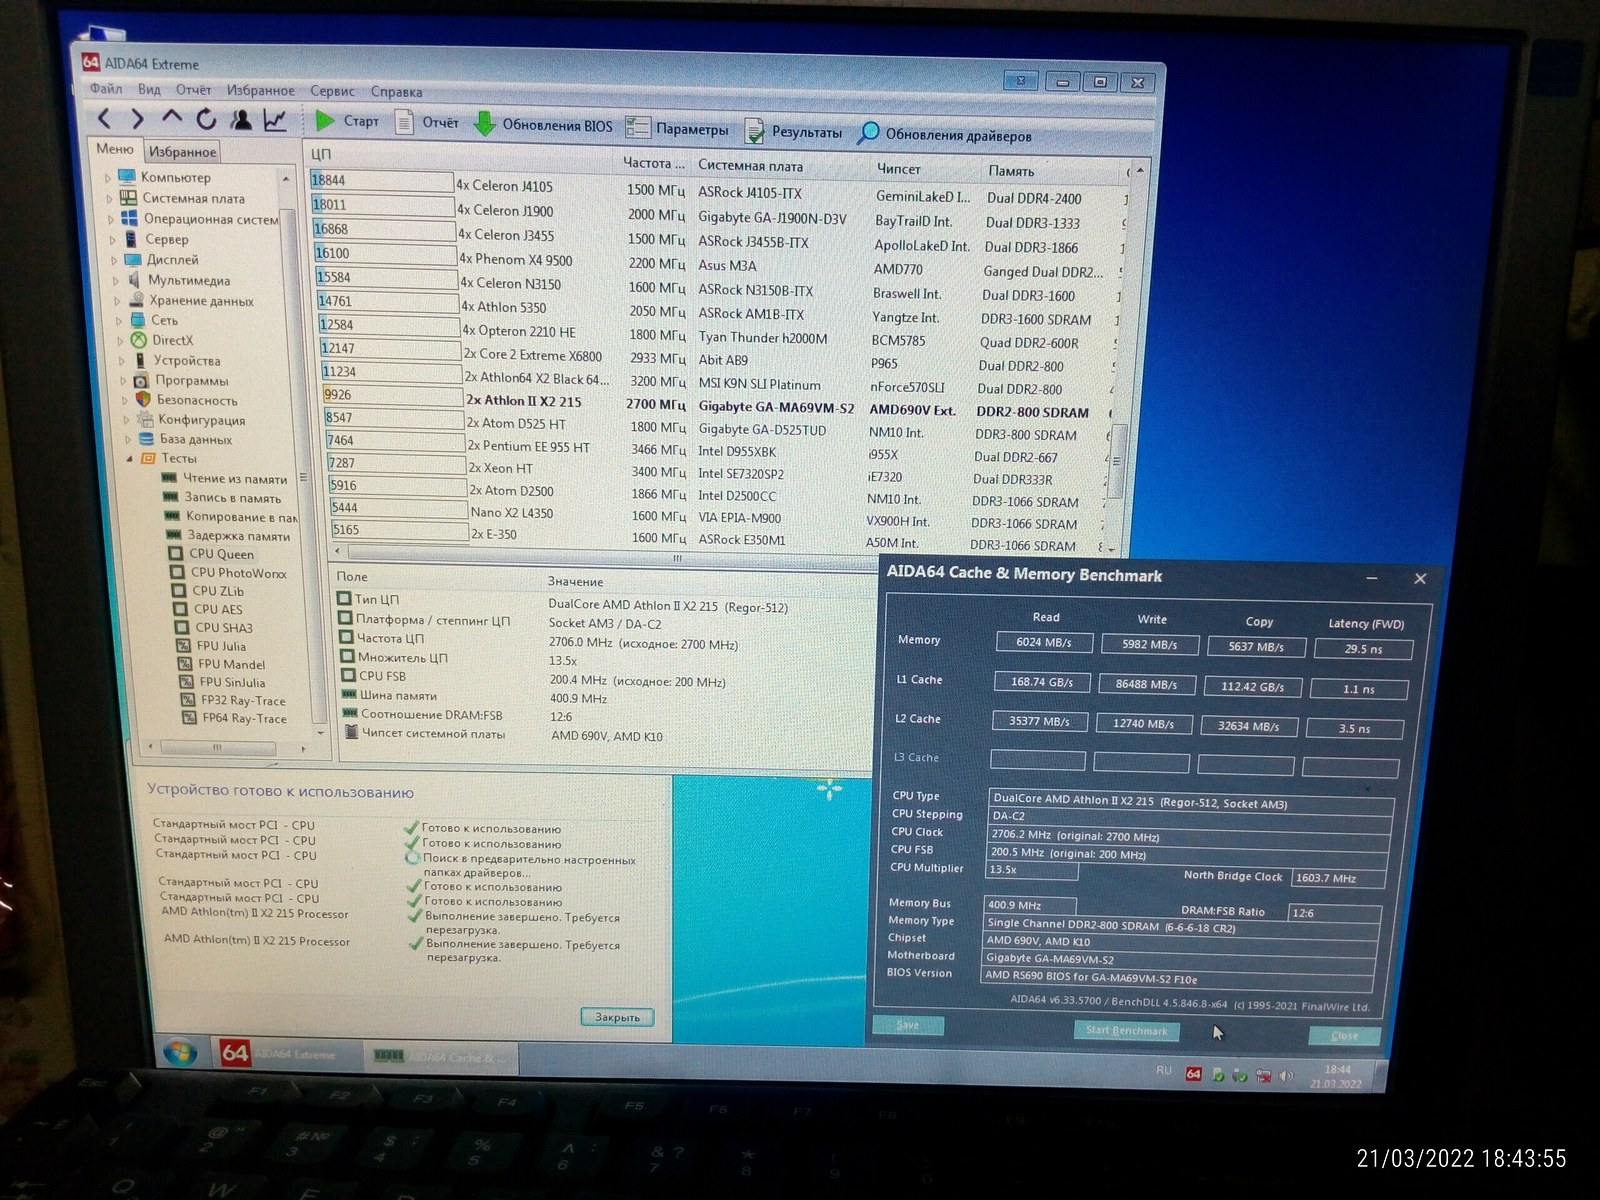Screen dimensions: 1600x1200
Task: Open Результаты from the toolbar
Action: (x=794, y=131)
